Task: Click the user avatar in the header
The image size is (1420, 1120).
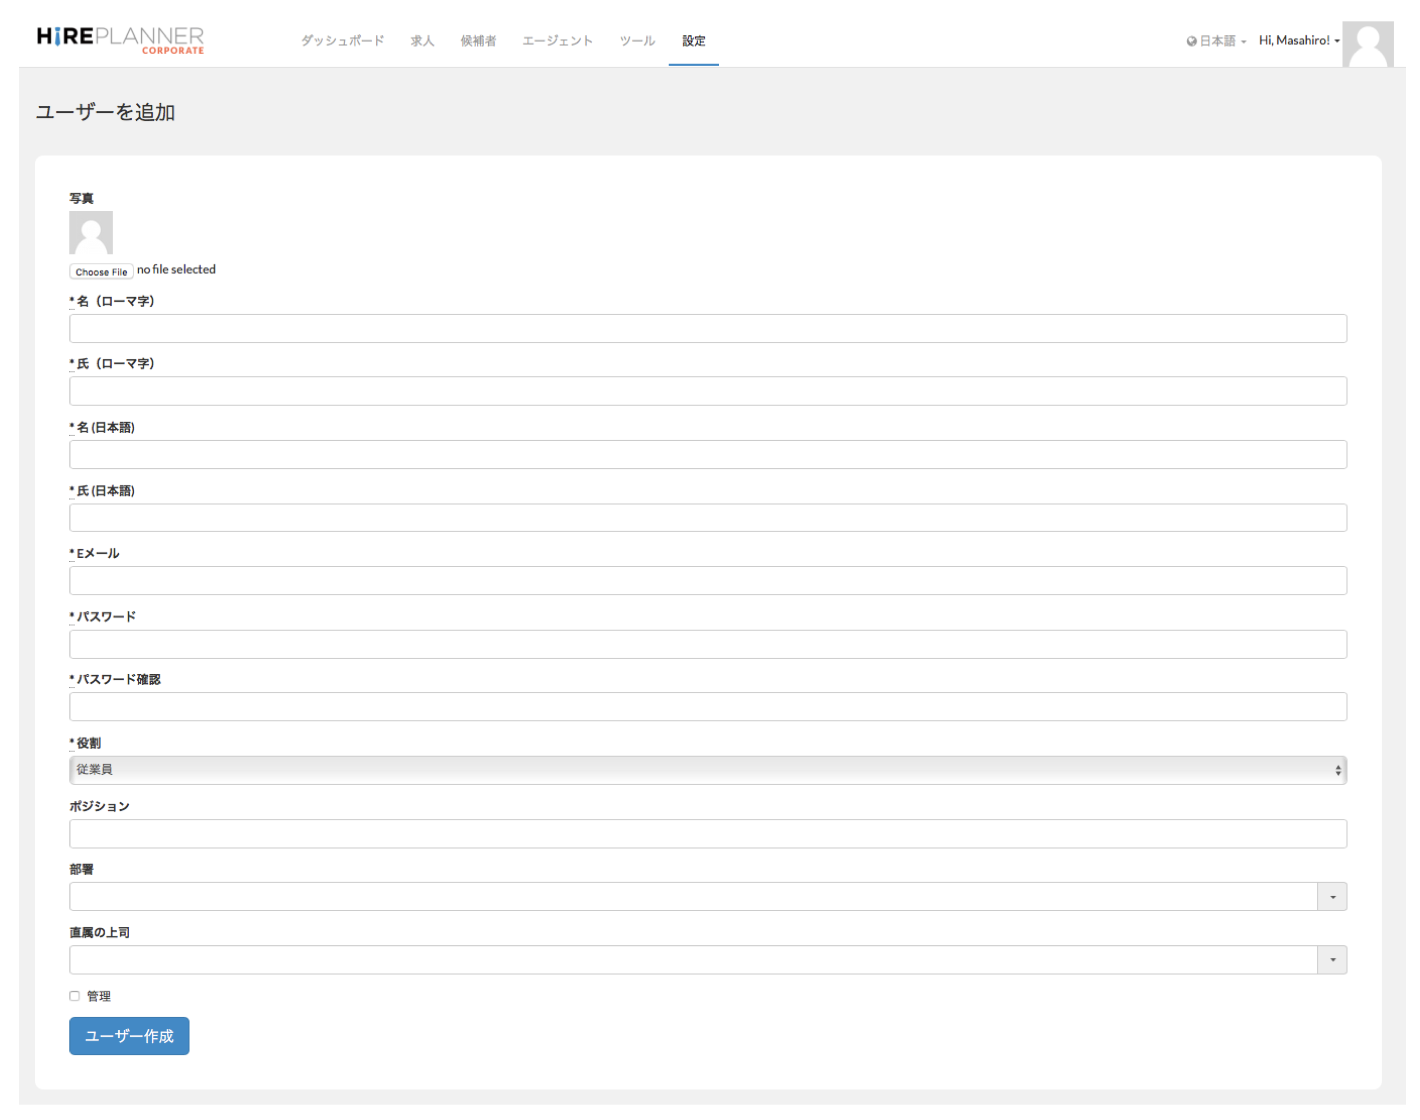Action: click(x=1367, y=44)
